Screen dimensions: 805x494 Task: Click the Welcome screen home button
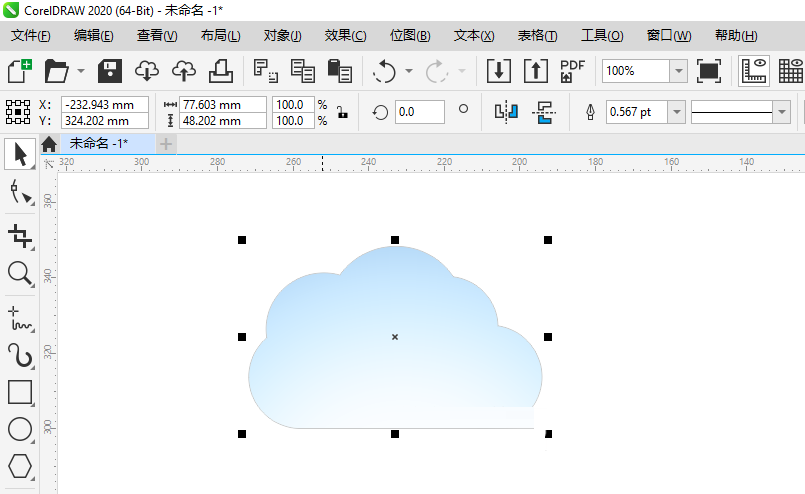pos(48,145)
